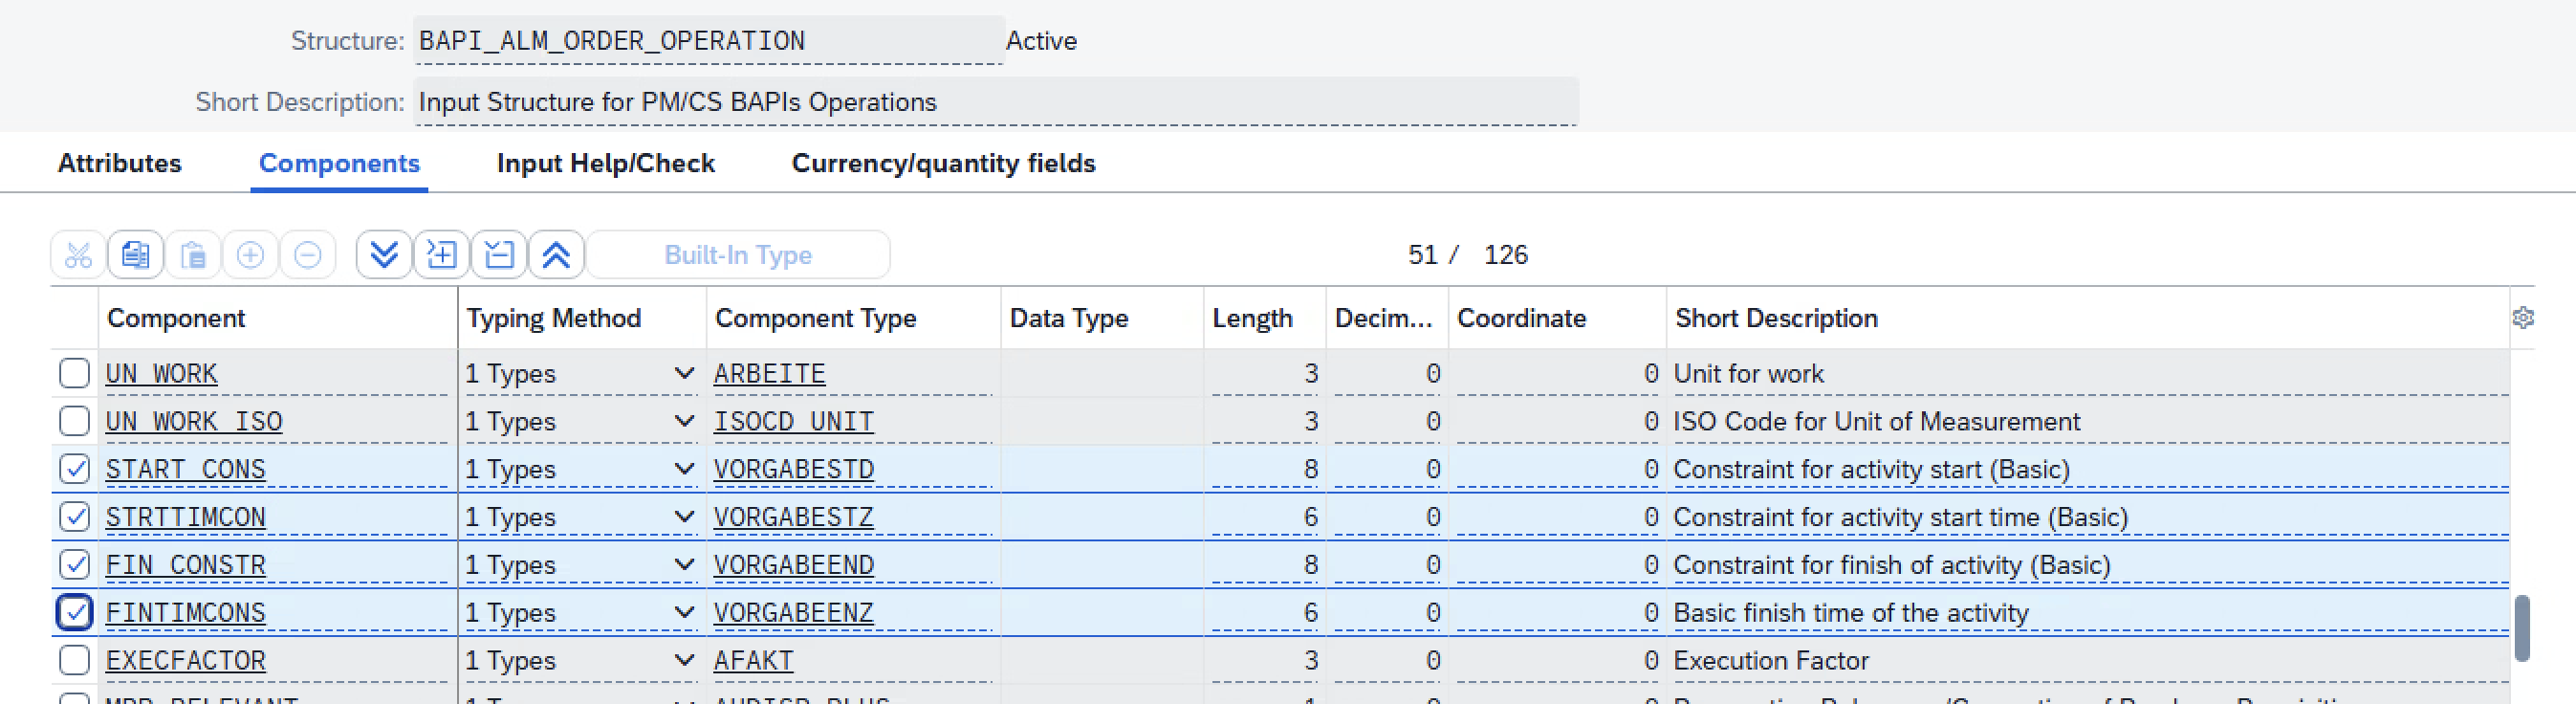Open Typing Method dropdown for EXECFACTOR
This screenshot has width=2576, height=704.
click(x=684, y=660)
